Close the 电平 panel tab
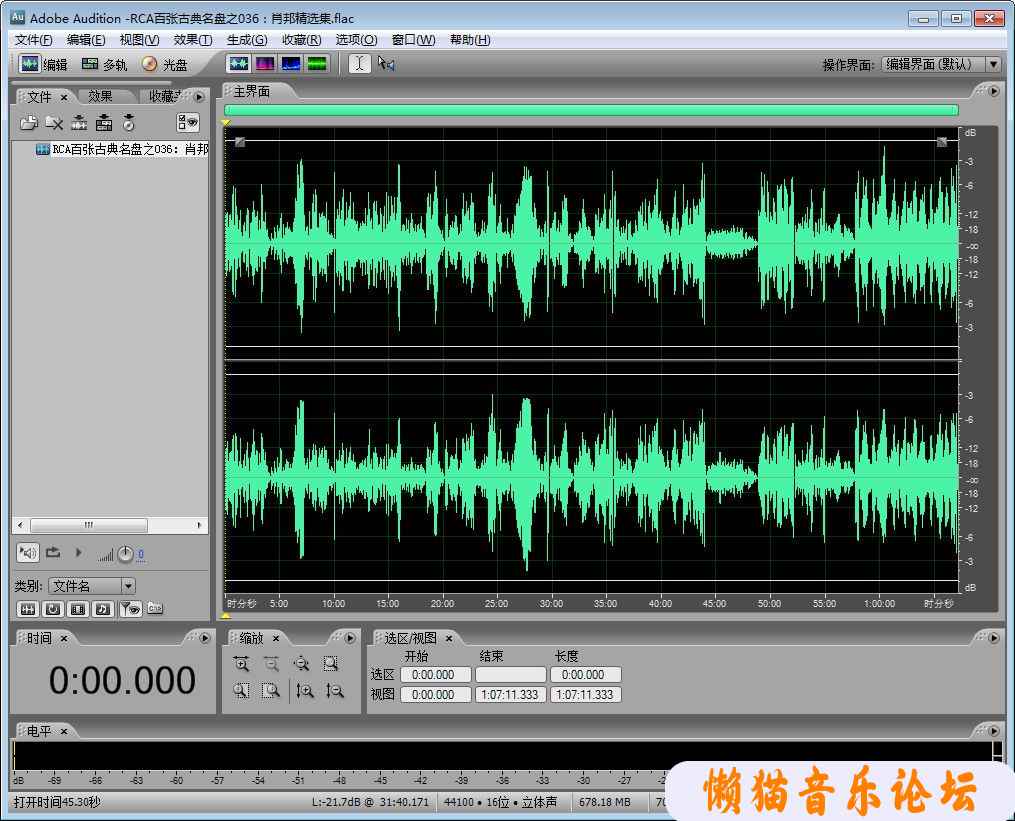Screen dimensions: 1015x821 point(64,732)
